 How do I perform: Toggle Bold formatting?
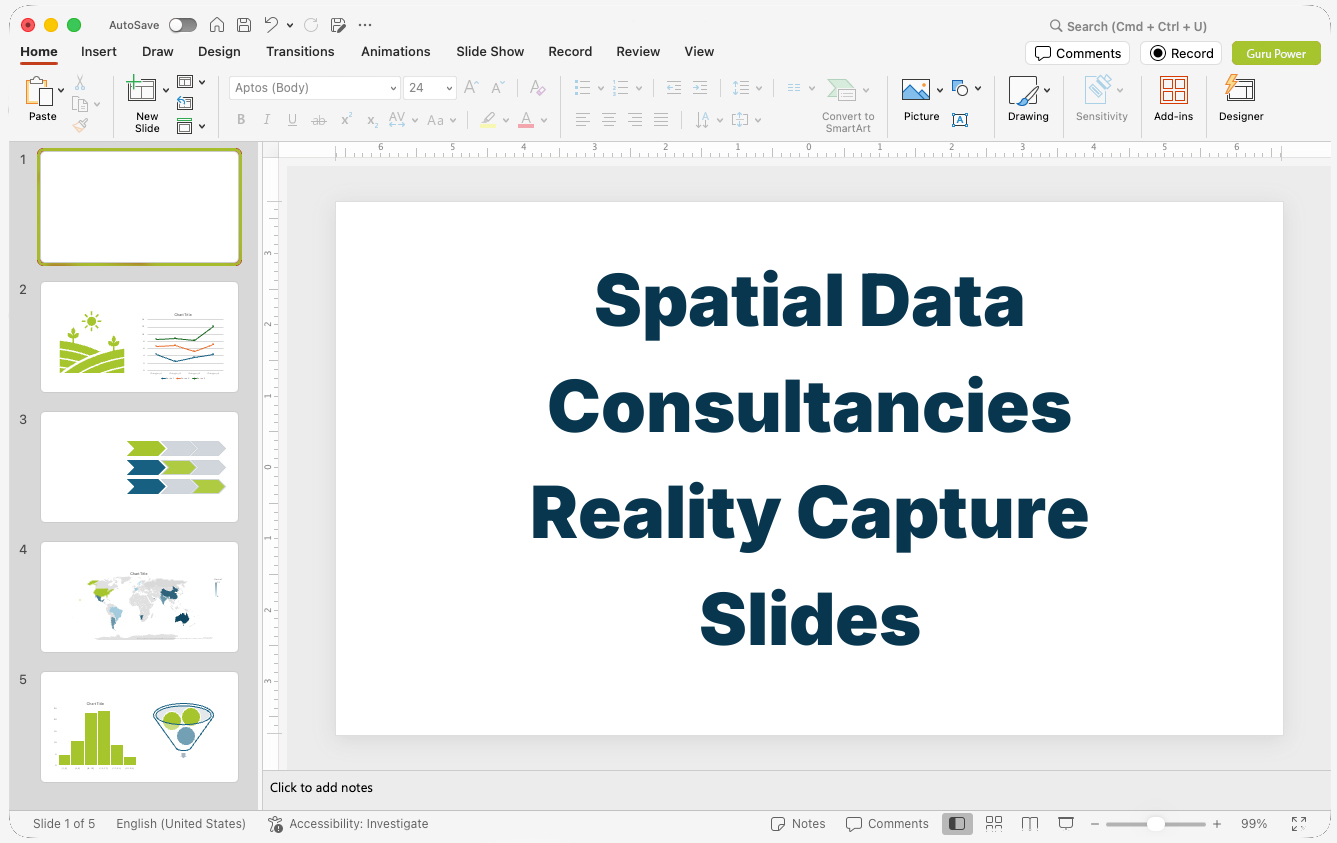(241, 120)
